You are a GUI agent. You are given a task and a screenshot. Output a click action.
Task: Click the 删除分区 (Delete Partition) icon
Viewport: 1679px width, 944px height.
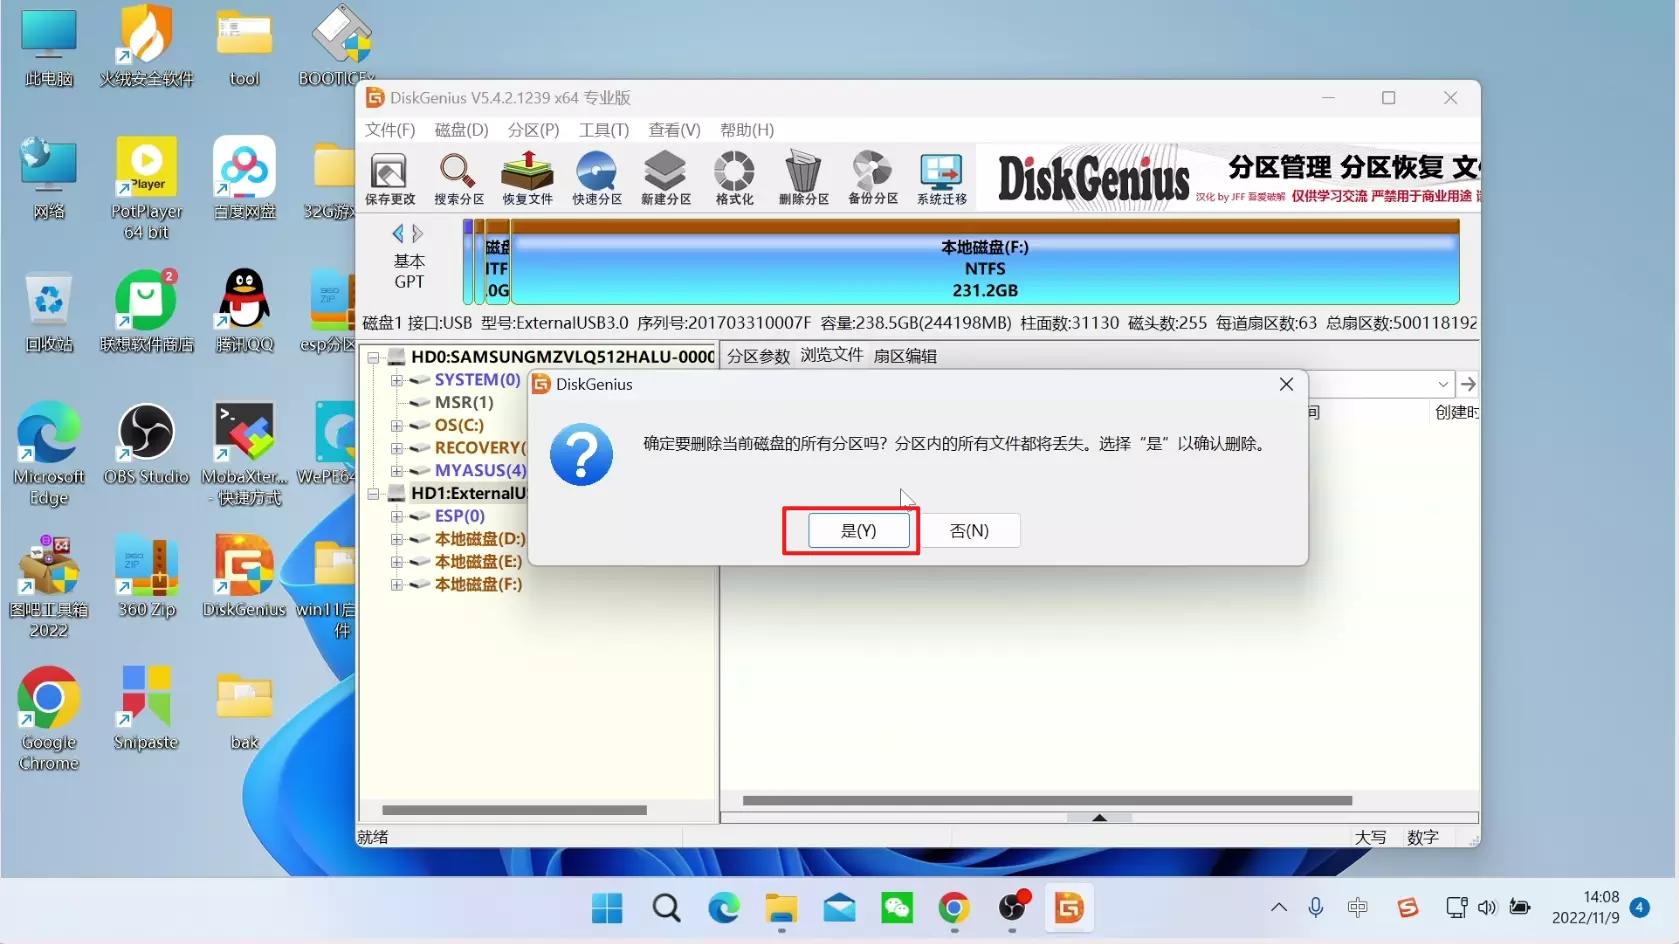[x=803, y=177]
